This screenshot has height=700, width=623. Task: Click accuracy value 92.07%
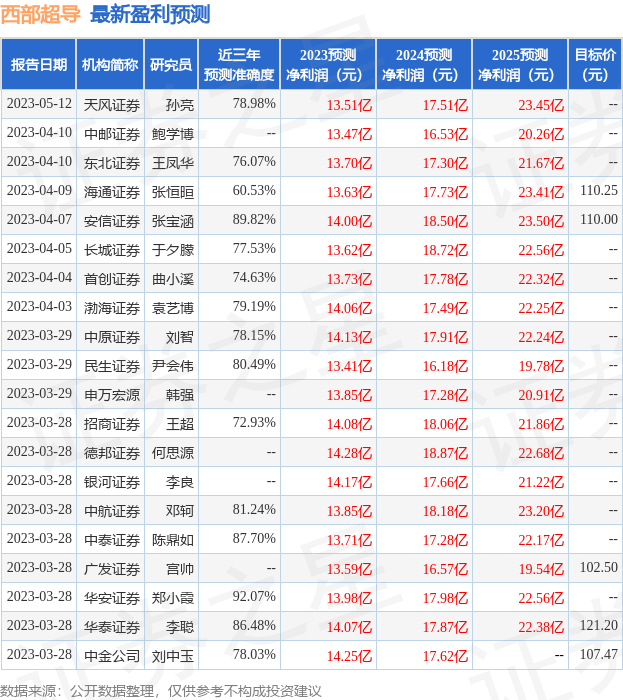coord(254,597)
